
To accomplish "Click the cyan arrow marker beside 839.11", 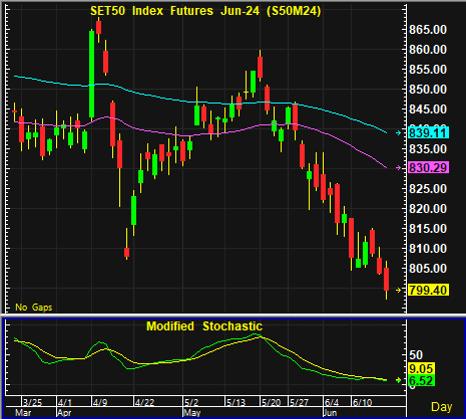I will (399, 133).
